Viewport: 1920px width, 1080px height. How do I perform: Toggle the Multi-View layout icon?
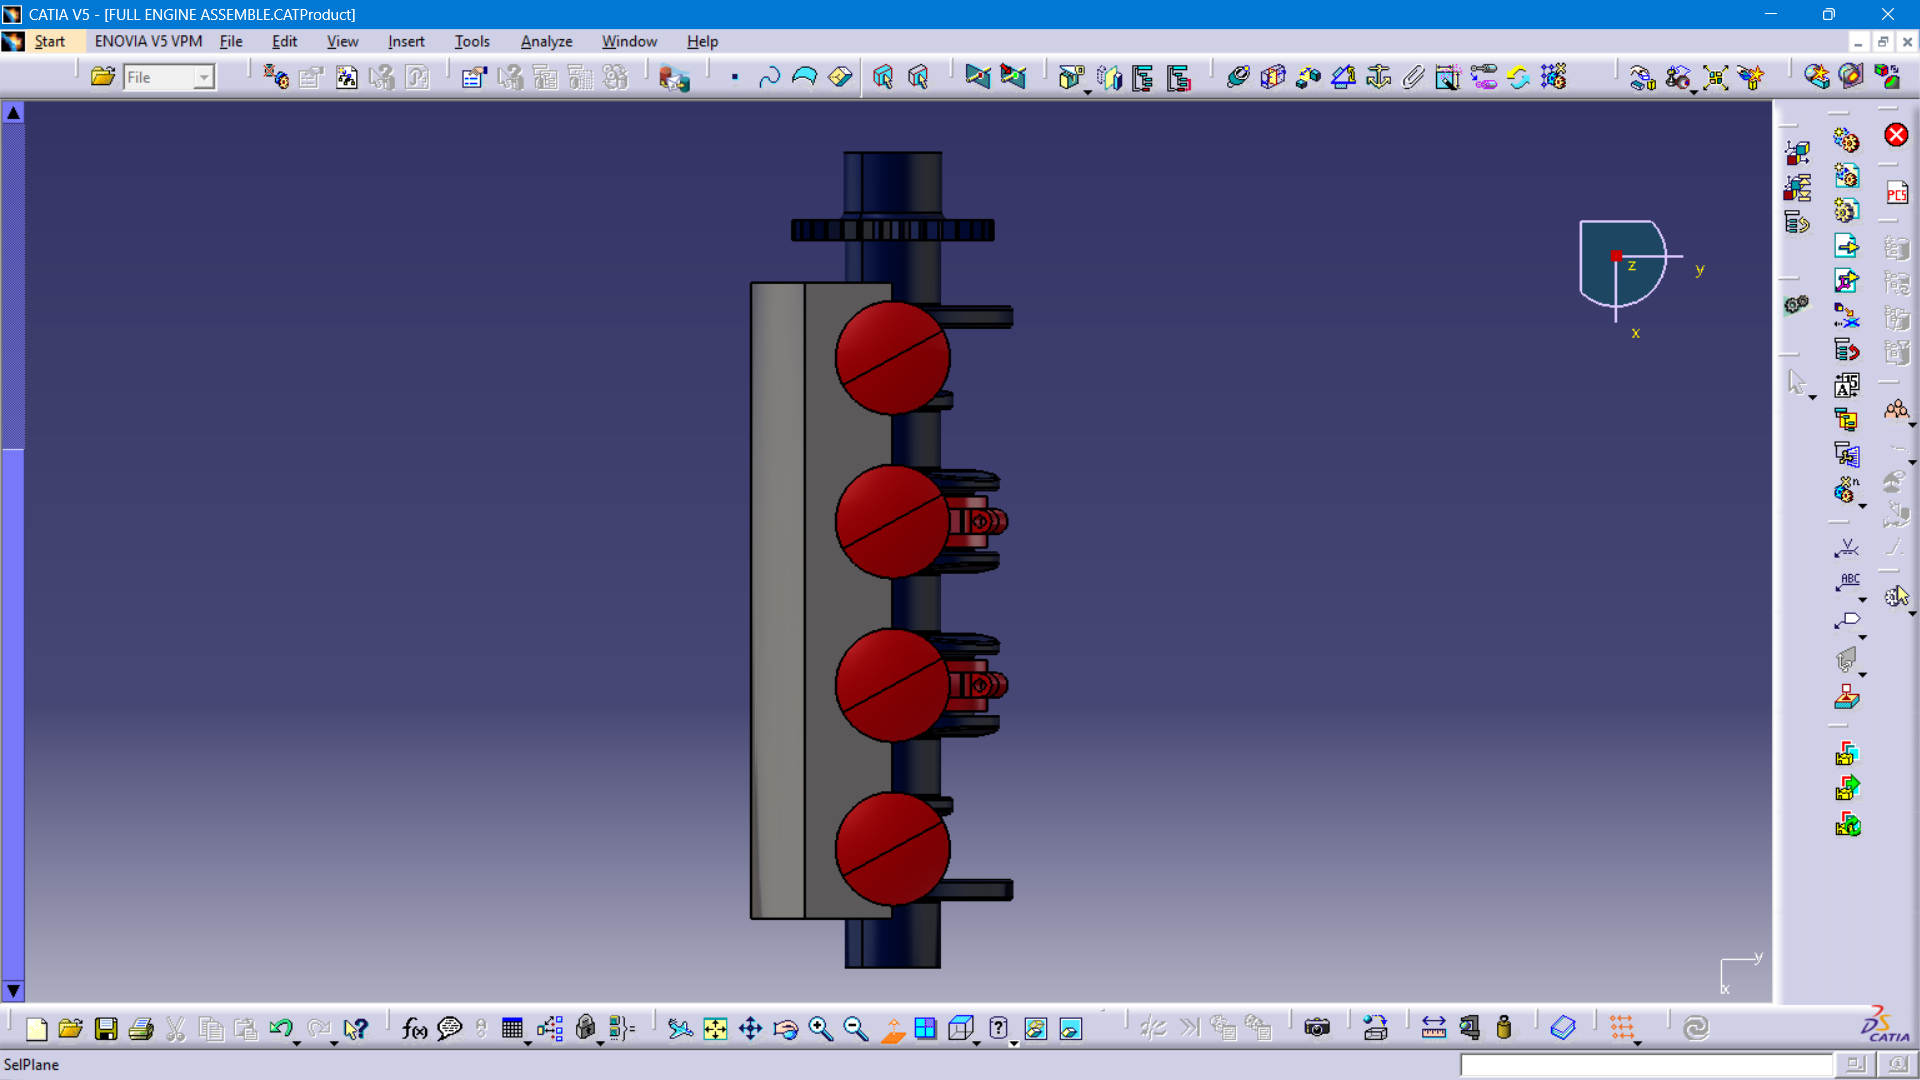tap(925, 1028)
